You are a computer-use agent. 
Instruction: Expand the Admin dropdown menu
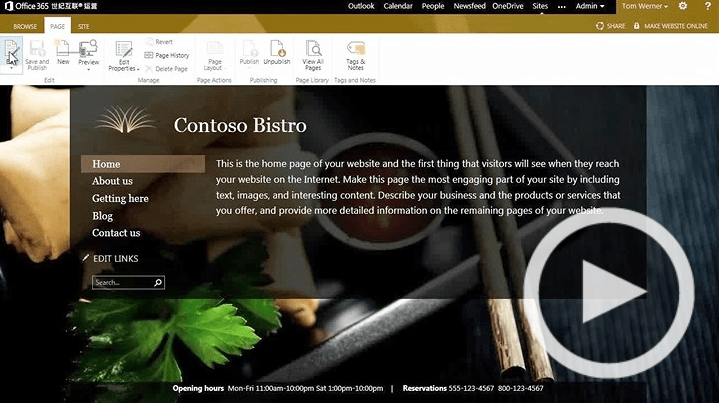(590, 6)
